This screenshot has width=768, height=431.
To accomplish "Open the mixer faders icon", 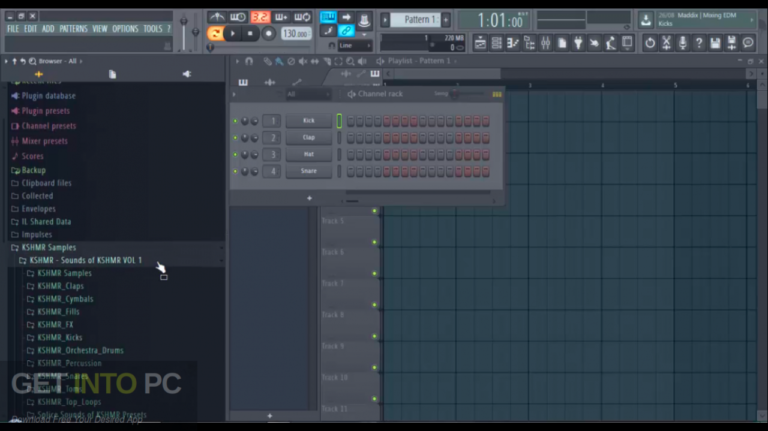I will (x=546, y=43).
